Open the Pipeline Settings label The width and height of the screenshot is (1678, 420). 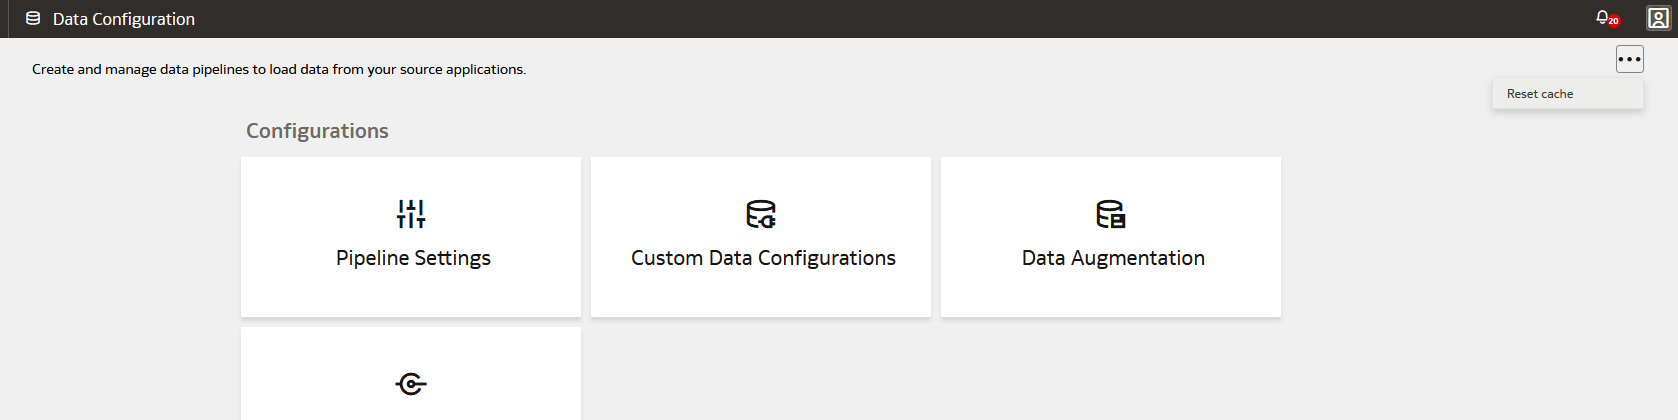click(x=413, y=258)
